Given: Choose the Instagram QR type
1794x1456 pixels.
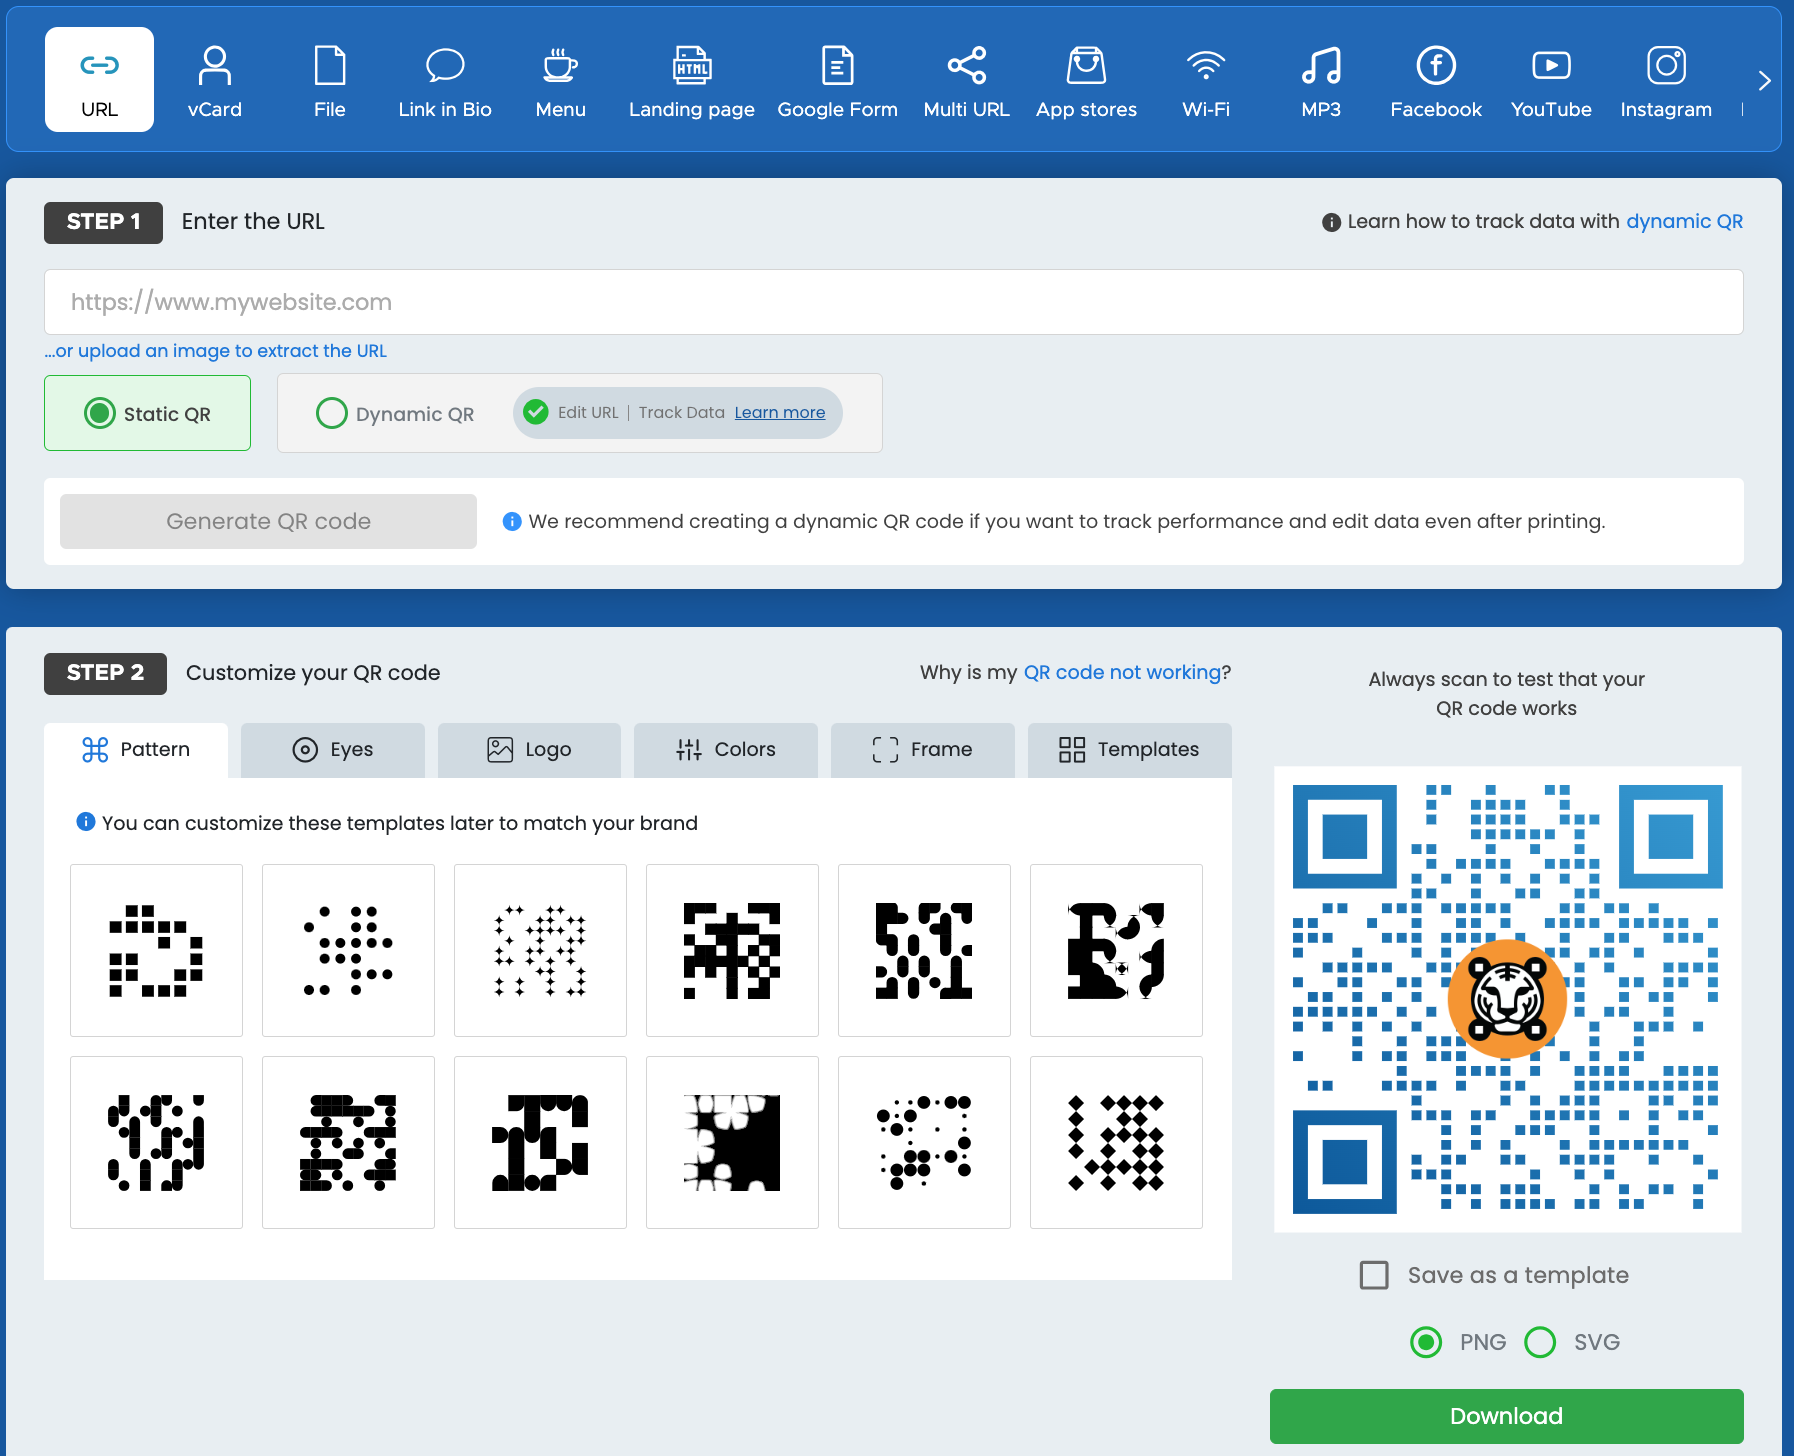Looking at the screenshot, I should pyautogui.click(x=1666, y=80).
